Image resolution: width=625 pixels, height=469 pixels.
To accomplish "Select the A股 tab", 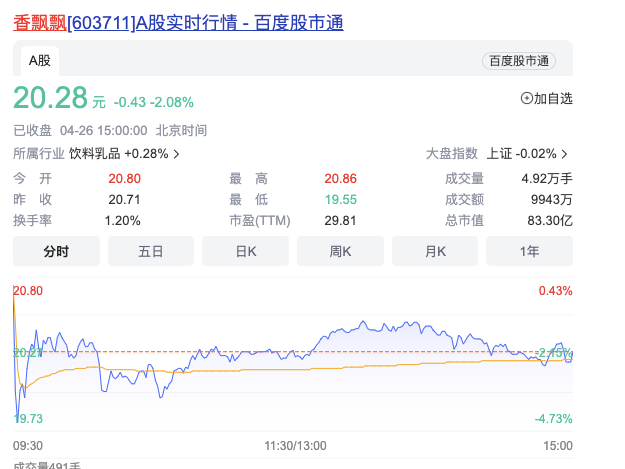I will click(40, 60).
